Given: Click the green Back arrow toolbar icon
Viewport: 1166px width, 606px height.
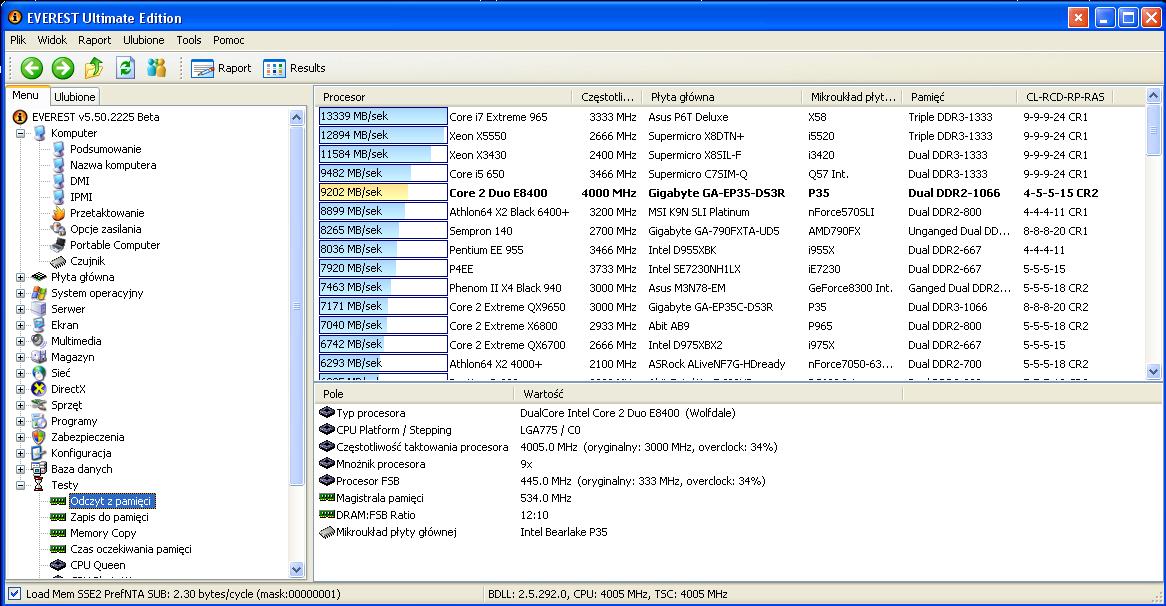Looking at the screenshot, I should (x=32, y=68).
